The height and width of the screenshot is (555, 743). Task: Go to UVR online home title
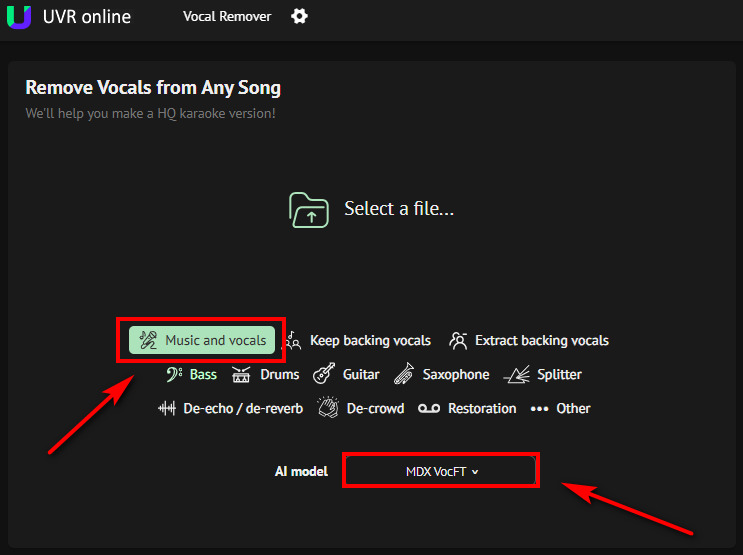(87, 17)
